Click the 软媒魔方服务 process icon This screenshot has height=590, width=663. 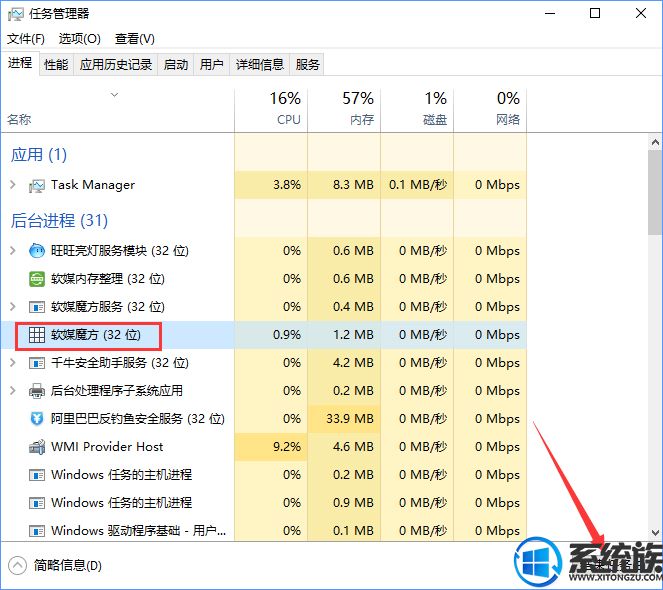click(x=37, y=307)
